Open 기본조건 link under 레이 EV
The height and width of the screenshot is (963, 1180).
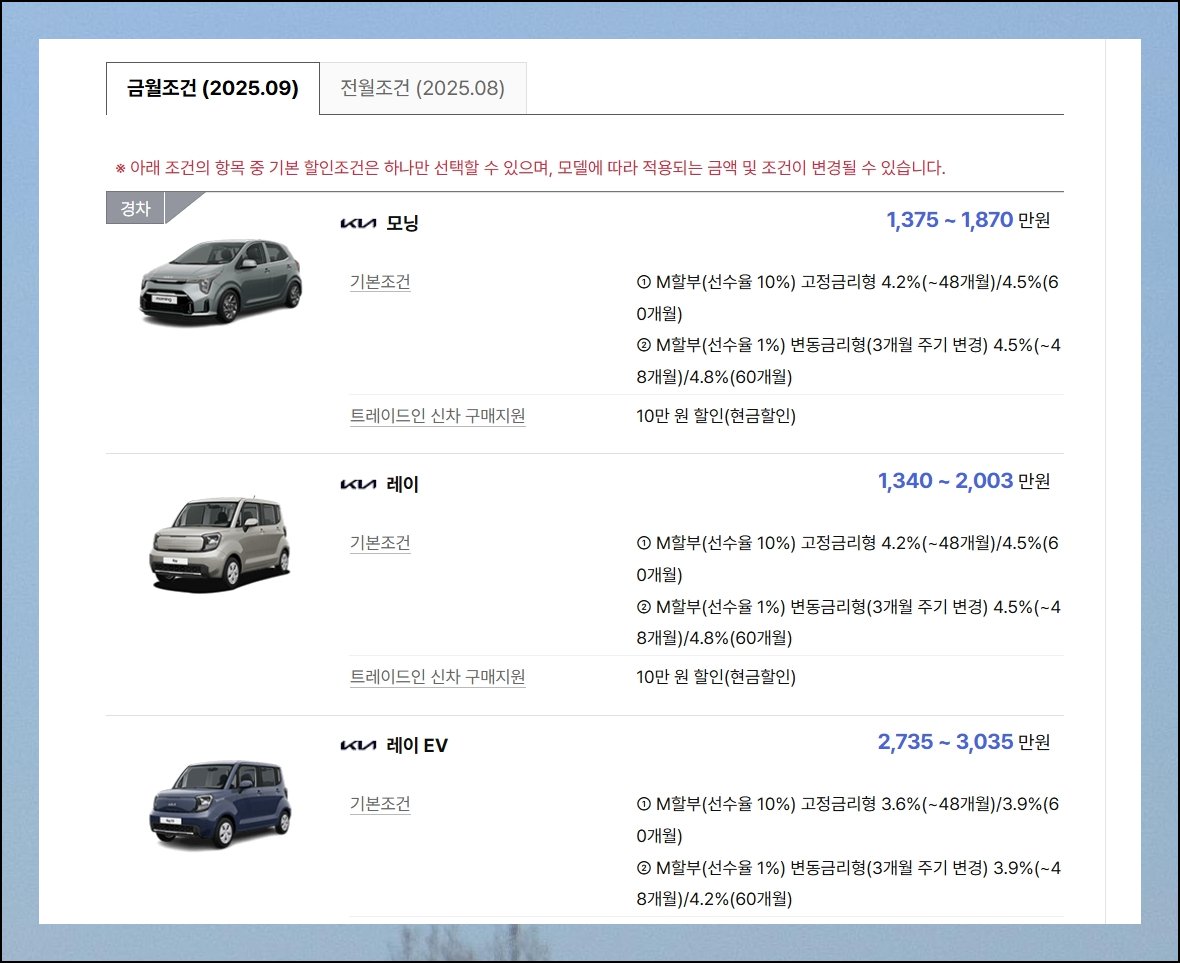click(x=380, y=804)
